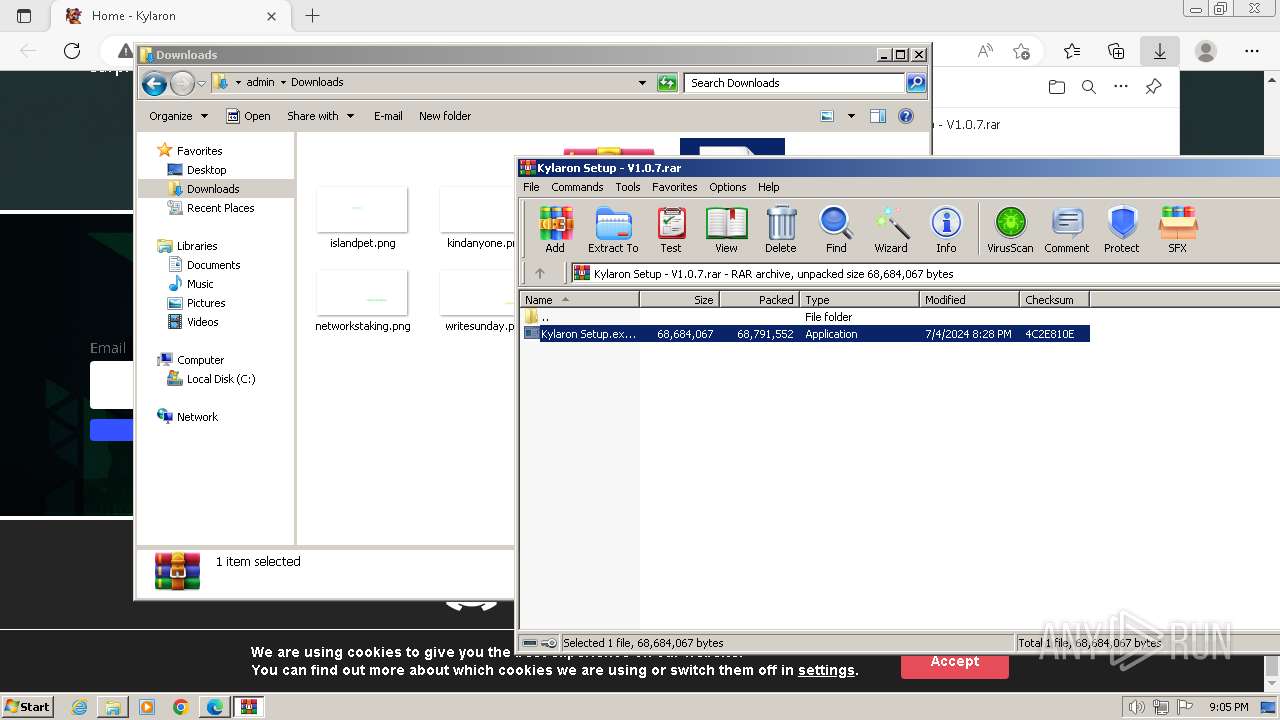1280x720 pixels.
Task: Click the Info icon in WinRAR
Action: (x=946, y=229)
